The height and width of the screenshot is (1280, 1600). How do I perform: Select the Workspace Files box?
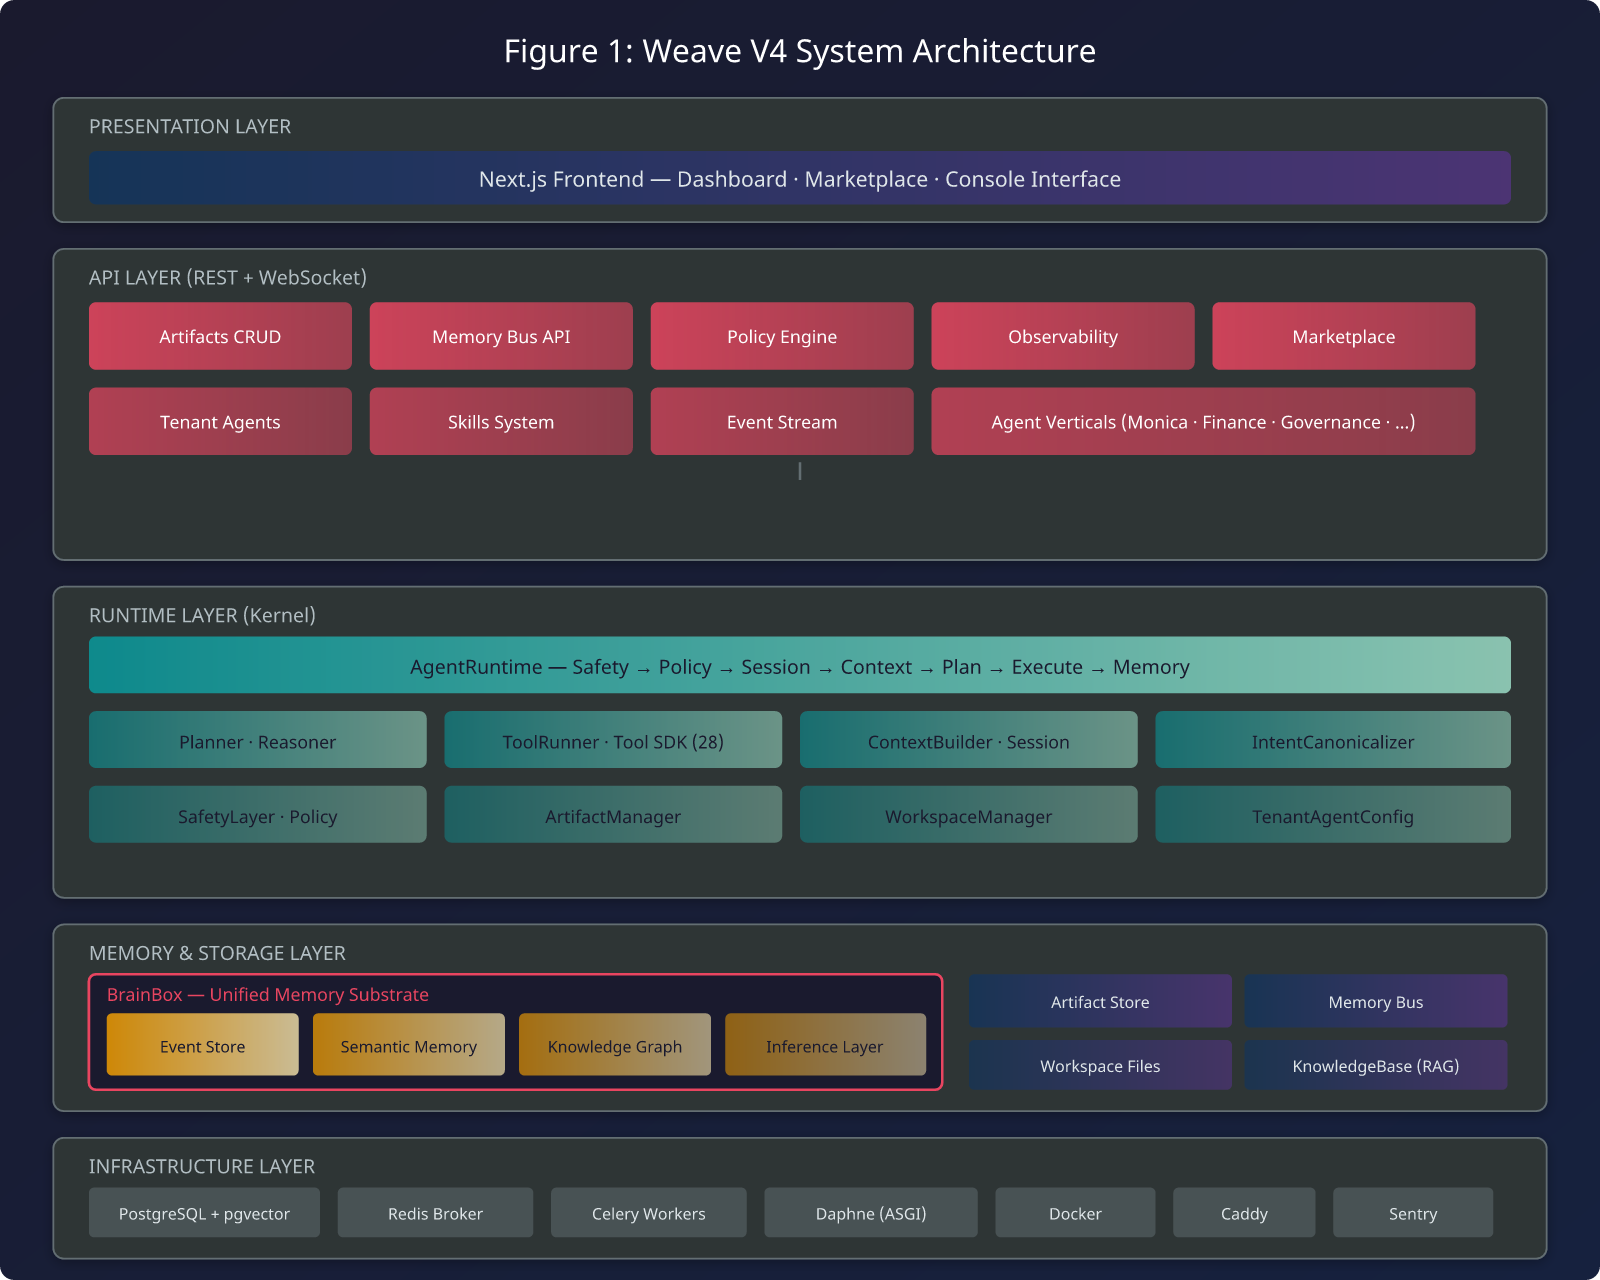click(1100, 1065)
